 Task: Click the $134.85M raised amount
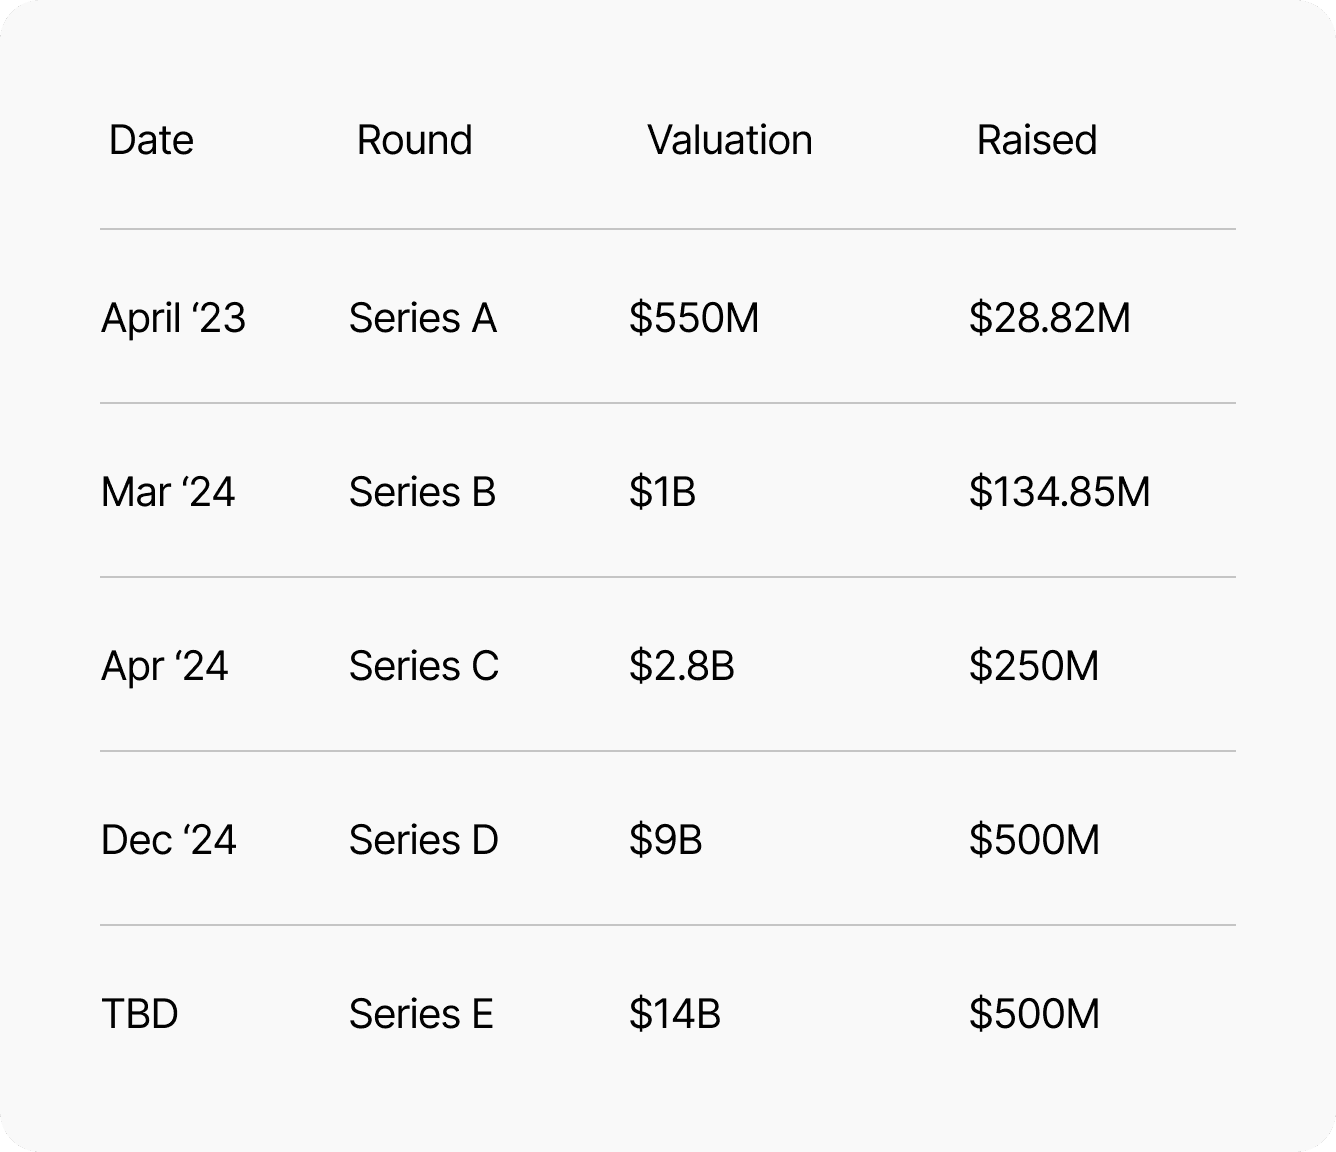(x=1060, y=492)
